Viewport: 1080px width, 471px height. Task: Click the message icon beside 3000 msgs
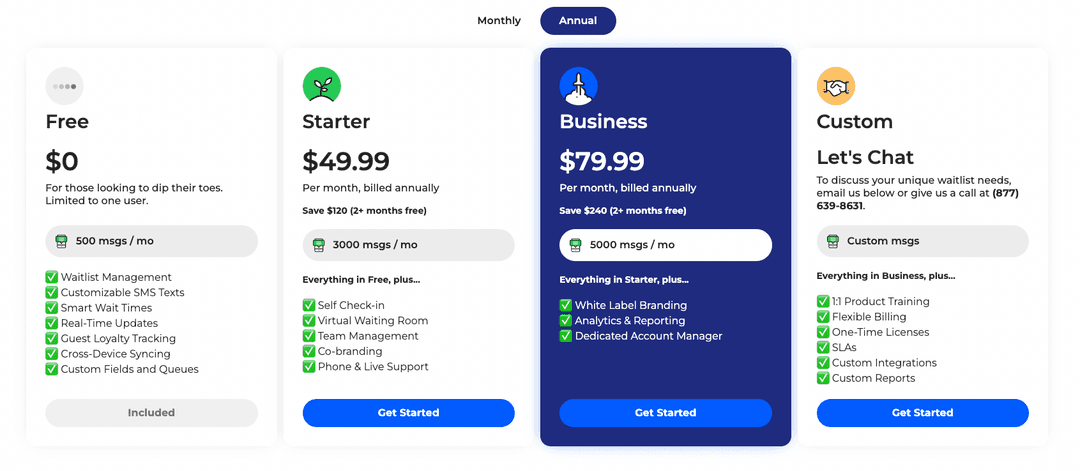pos(319,245)
